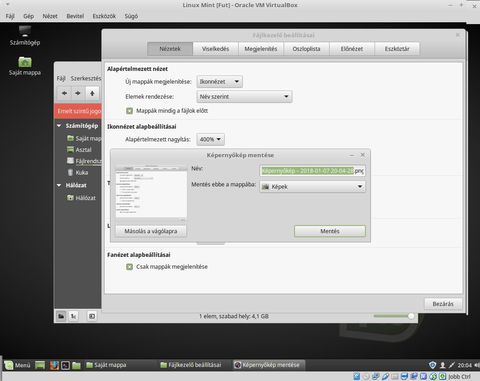
Task: Adjust the file manager zoom slider
Action: tap(394, 316)
